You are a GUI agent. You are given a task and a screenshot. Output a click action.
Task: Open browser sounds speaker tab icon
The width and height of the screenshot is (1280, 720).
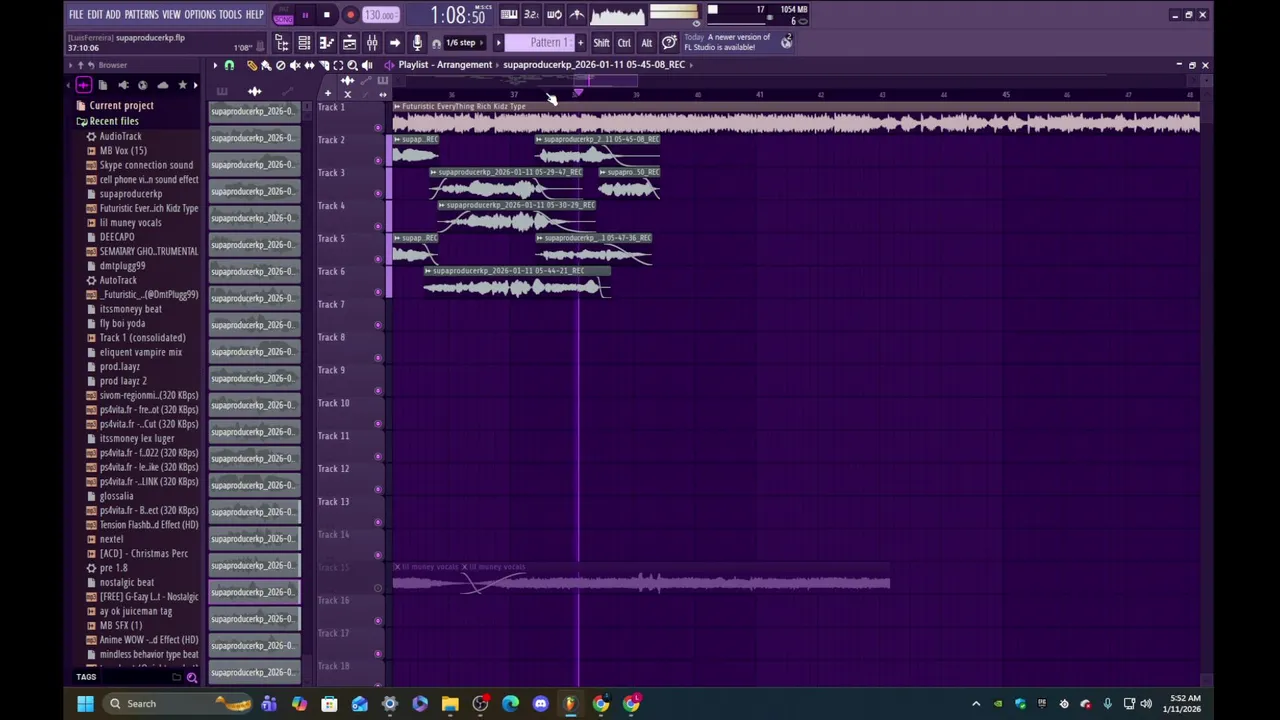[x=123, y=86]
